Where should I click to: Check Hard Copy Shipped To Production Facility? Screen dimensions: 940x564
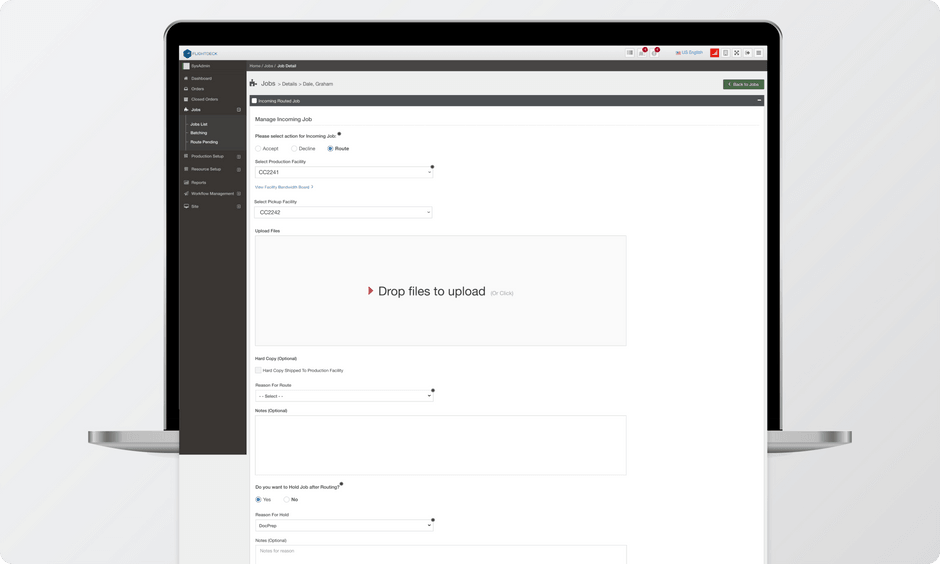click(x=258, y=370)
